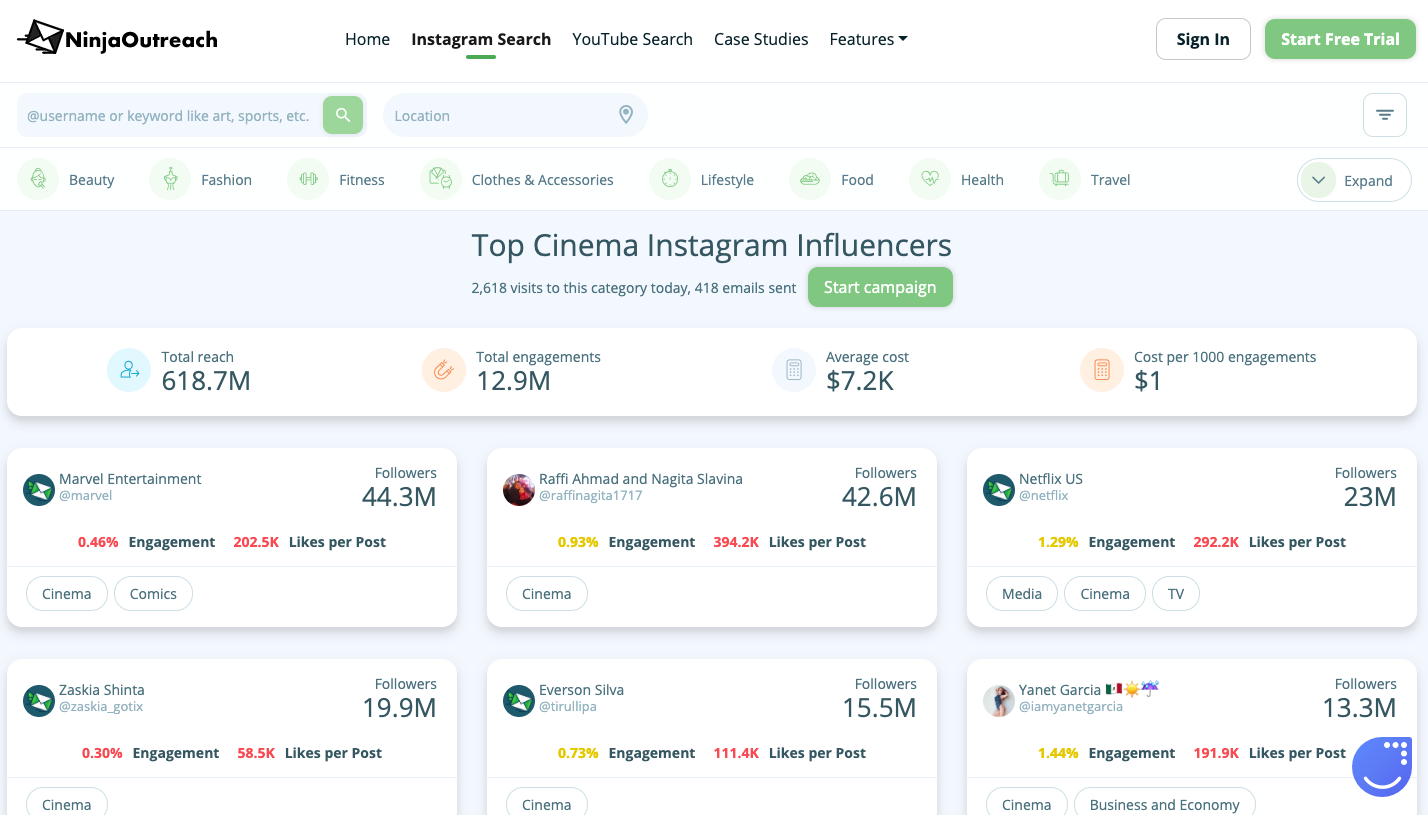Screen dimensions: 1428x815
Task: Click Yanet Garcia profile avatar
Action: click(999, 701)
